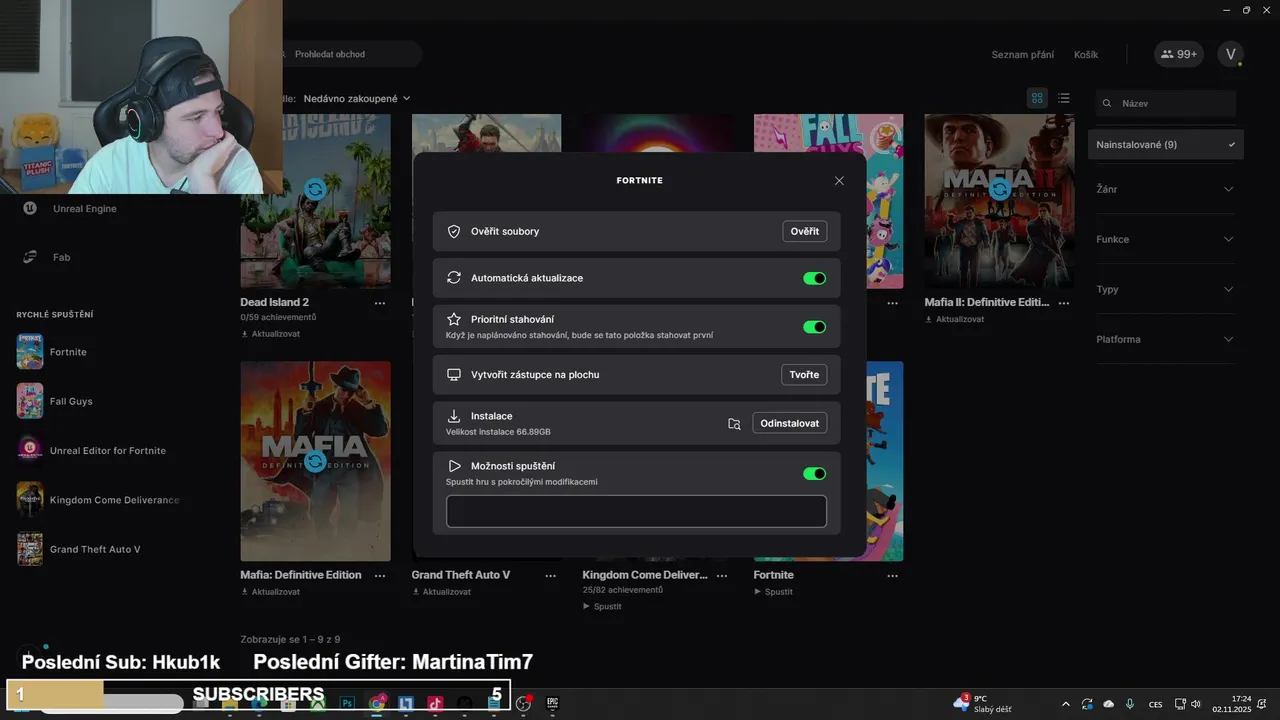Click Epic Games Launcher taskbar icon

[x=552, y=704]
